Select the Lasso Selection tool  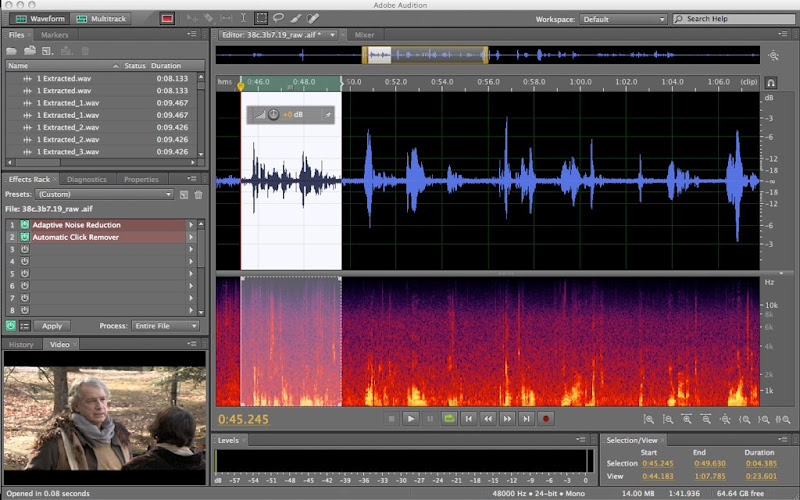click(x=278, y=18)
